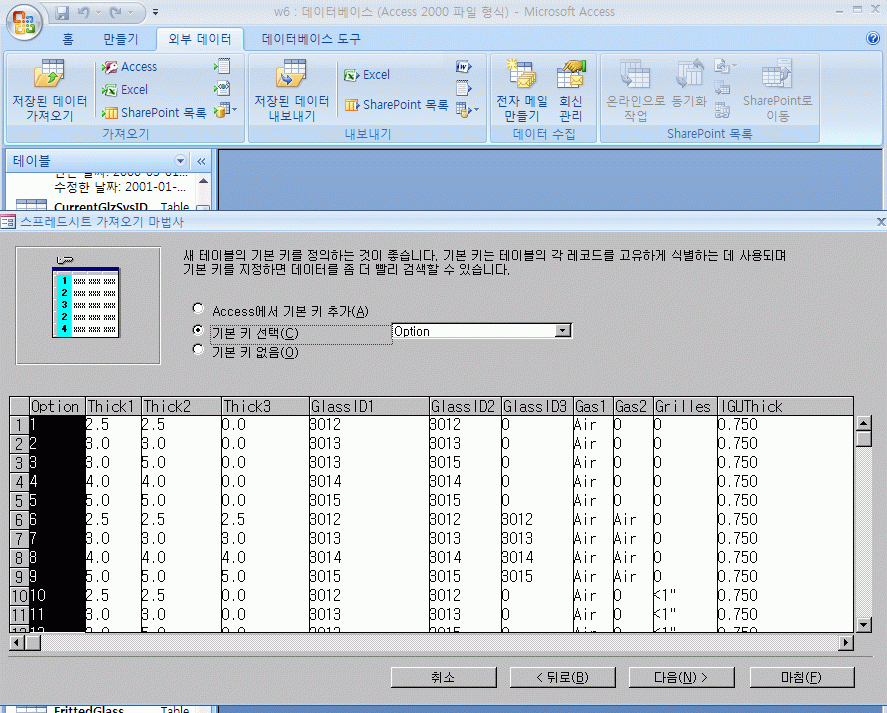
Task: Click 저장된 데이터 가져오기 import icon
Action: (x=49, y=75)
